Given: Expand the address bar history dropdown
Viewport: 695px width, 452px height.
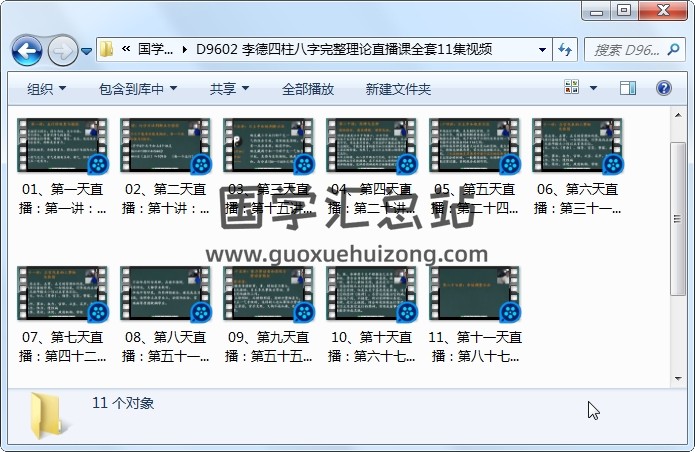Looking at the screenshot, I should 542,49.
